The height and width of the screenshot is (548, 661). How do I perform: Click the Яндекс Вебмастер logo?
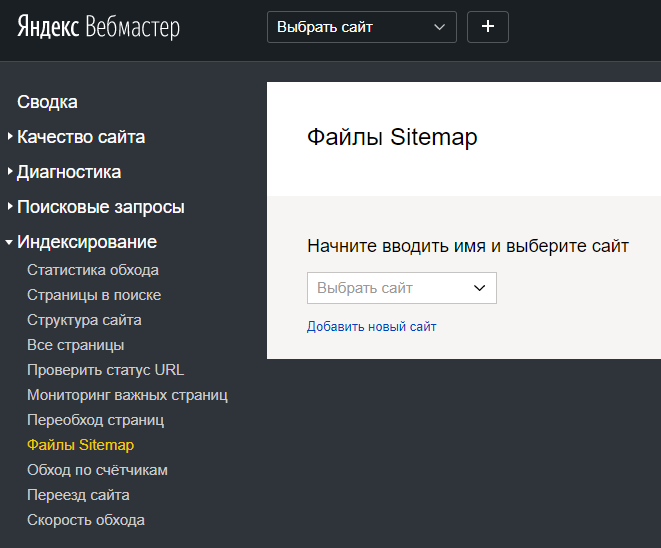[98, 27]
